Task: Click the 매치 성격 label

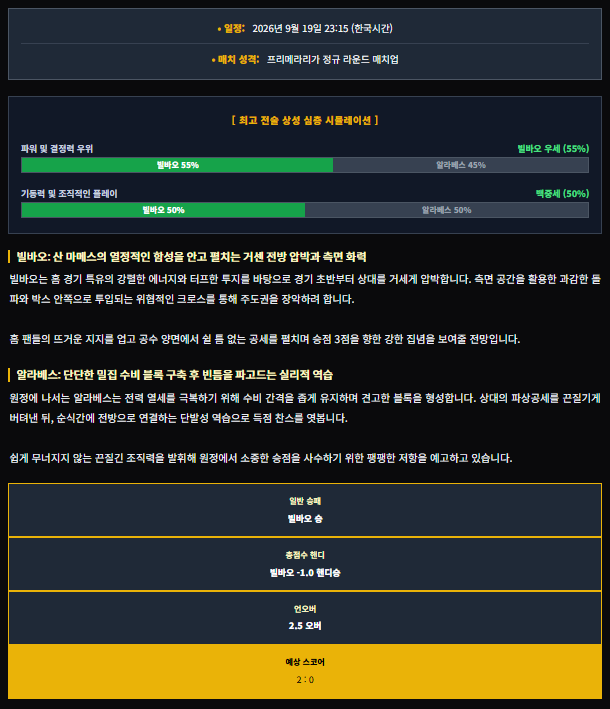Action: pos(236,59)
